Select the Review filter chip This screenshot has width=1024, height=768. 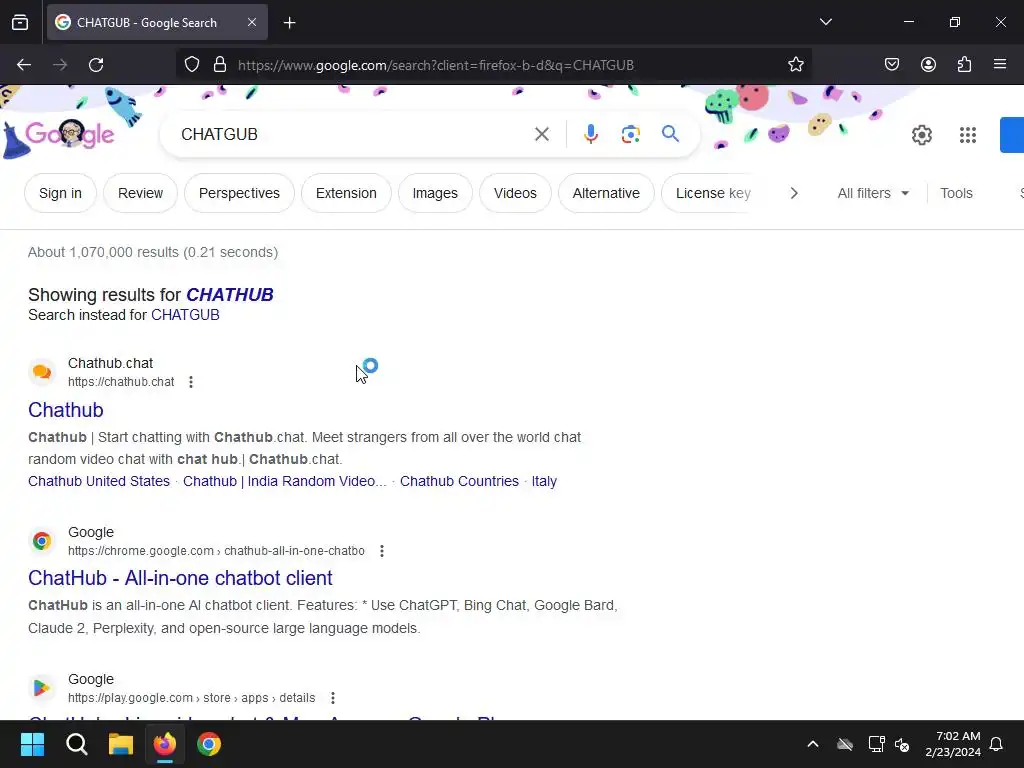(140, 193)
